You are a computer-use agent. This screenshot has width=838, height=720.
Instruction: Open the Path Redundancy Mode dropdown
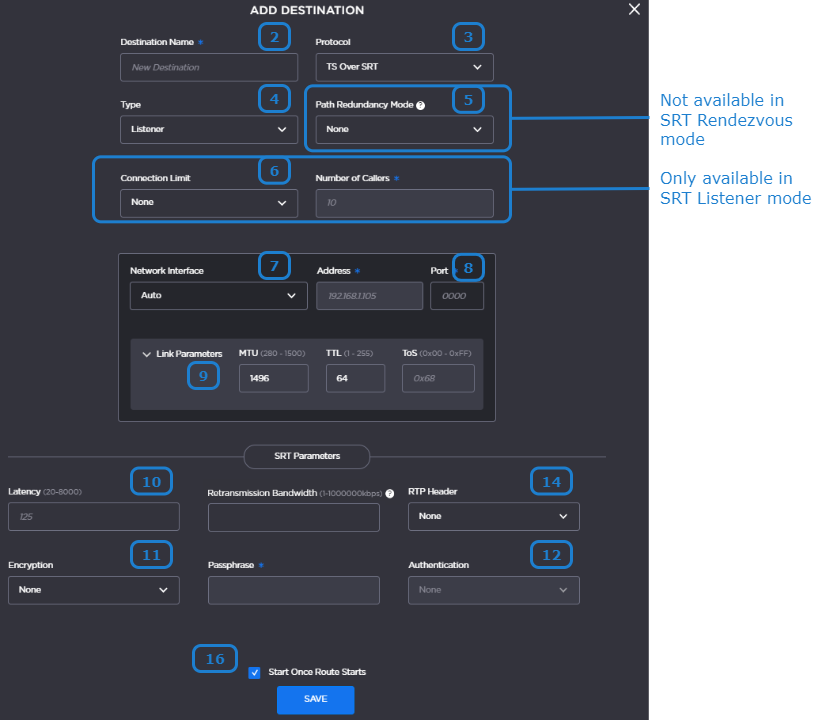(x=404, y=129)
